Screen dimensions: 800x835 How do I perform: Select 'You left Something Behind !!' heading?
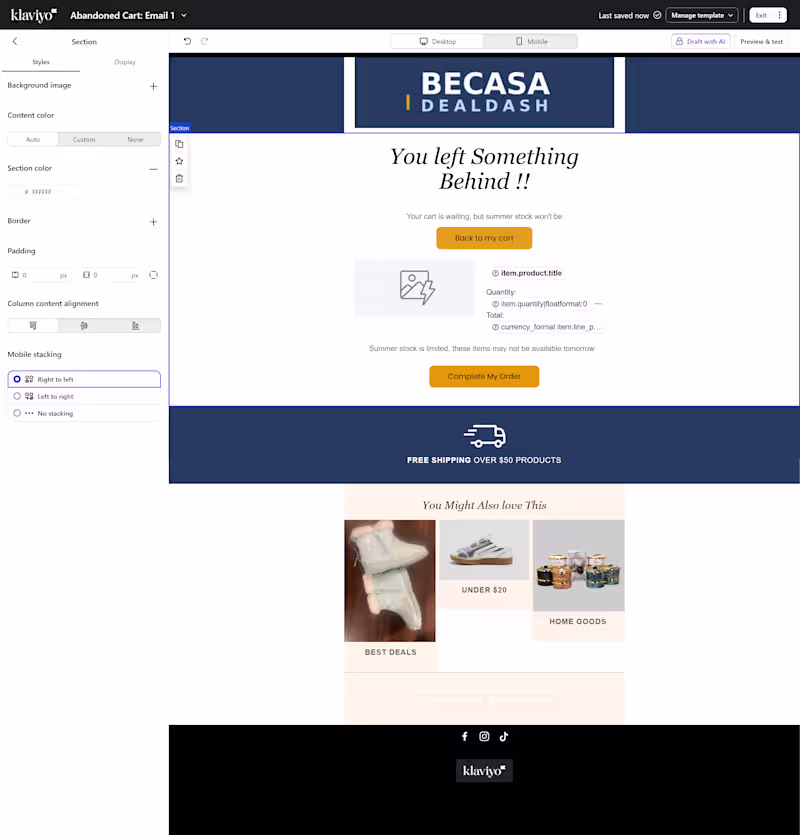pos(484,169)
